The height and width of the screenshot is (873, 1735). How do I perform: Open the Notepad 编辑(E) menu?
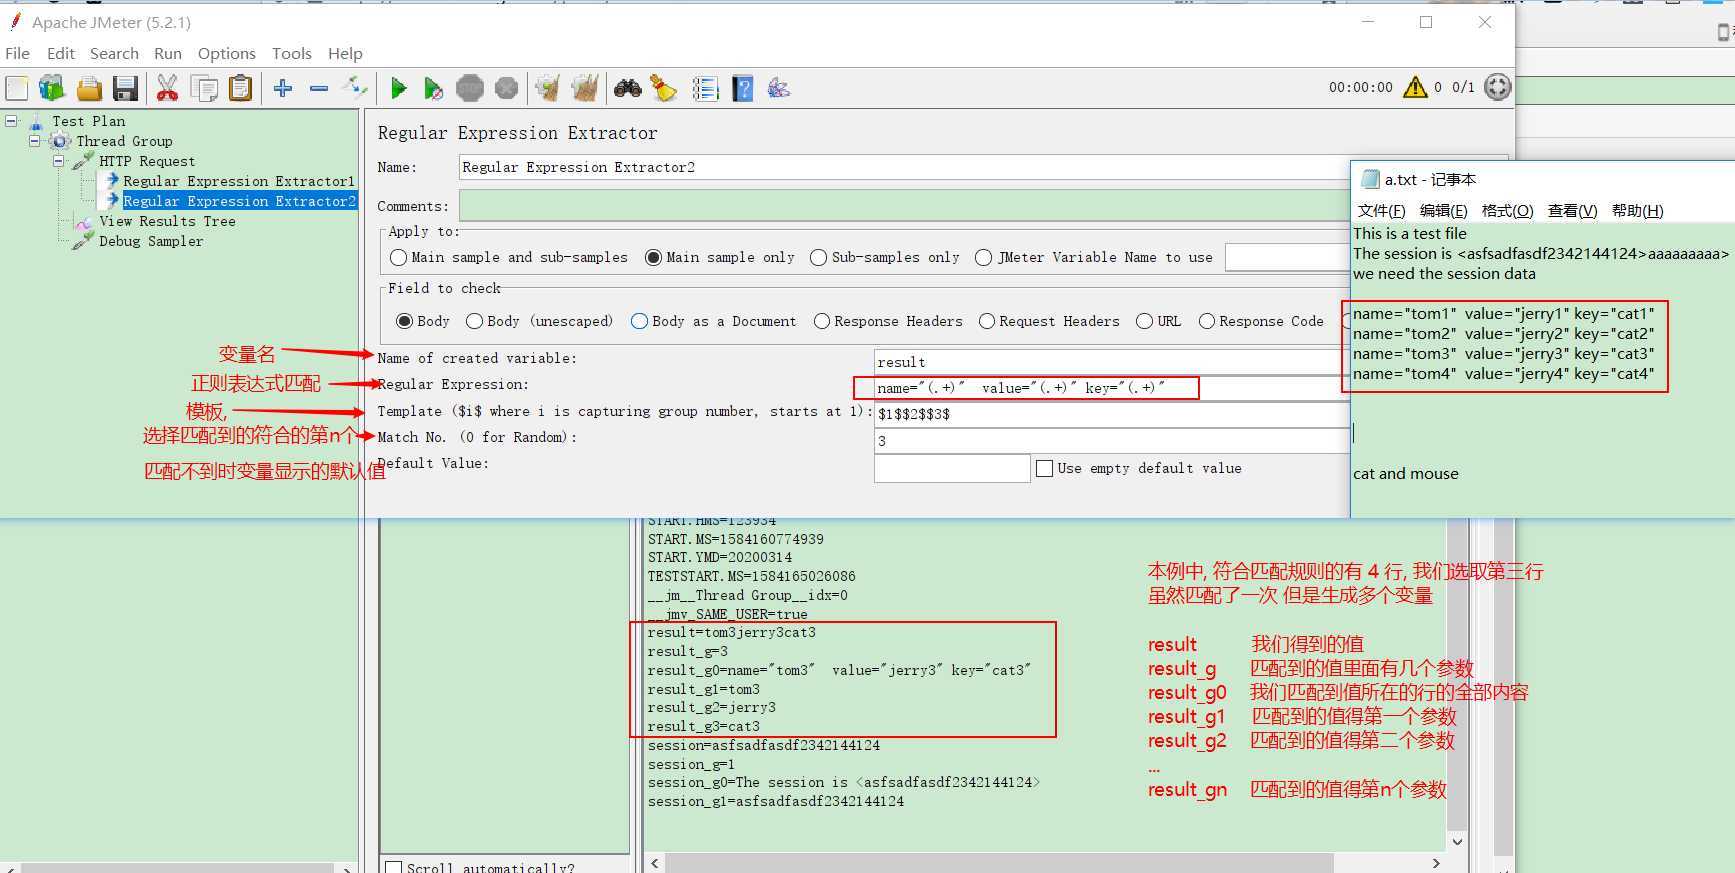[1443, 210]
